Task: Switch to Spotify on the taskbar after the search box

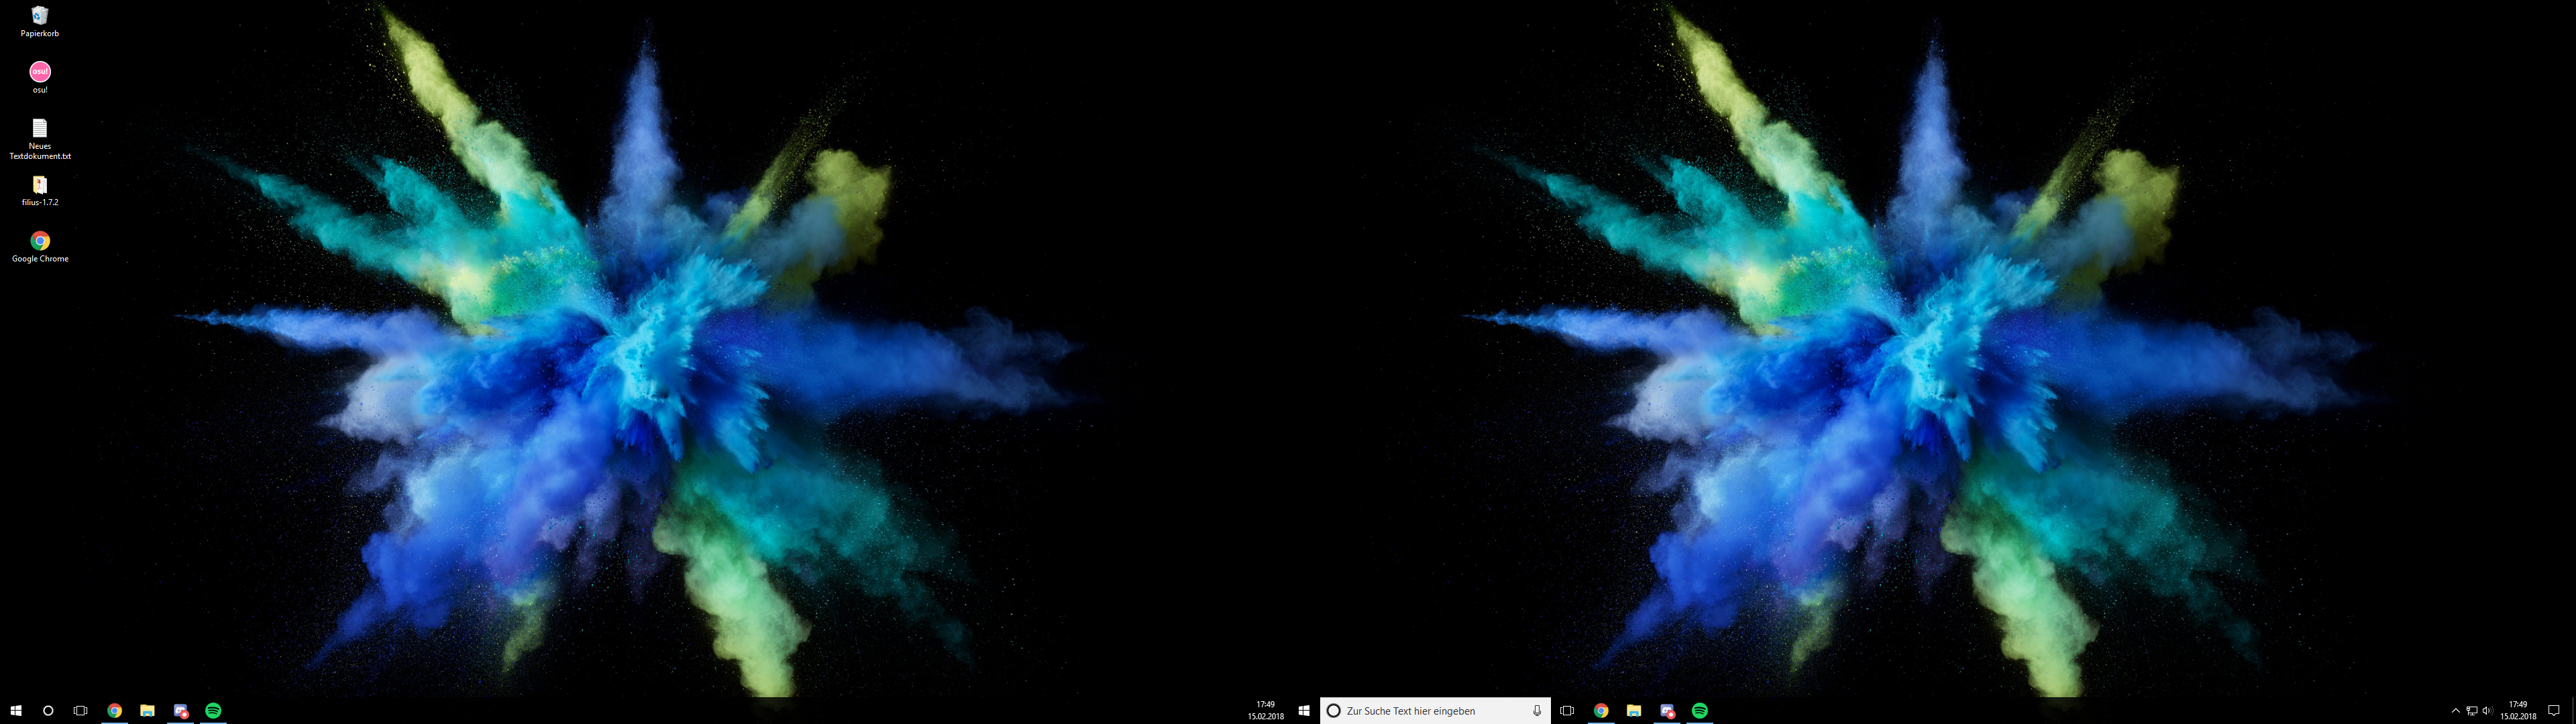Action: pyautogui.click(x=1700, y=711)
